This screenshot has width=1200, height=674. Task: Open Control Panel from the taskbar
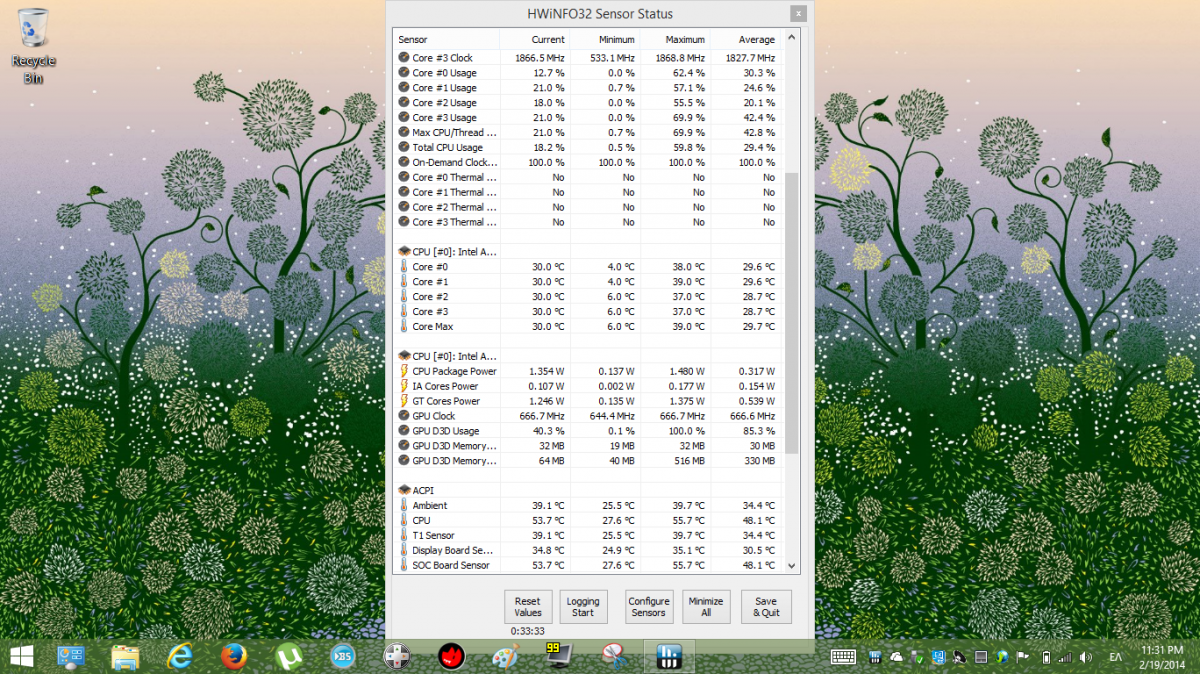click(x=72, y=656)
